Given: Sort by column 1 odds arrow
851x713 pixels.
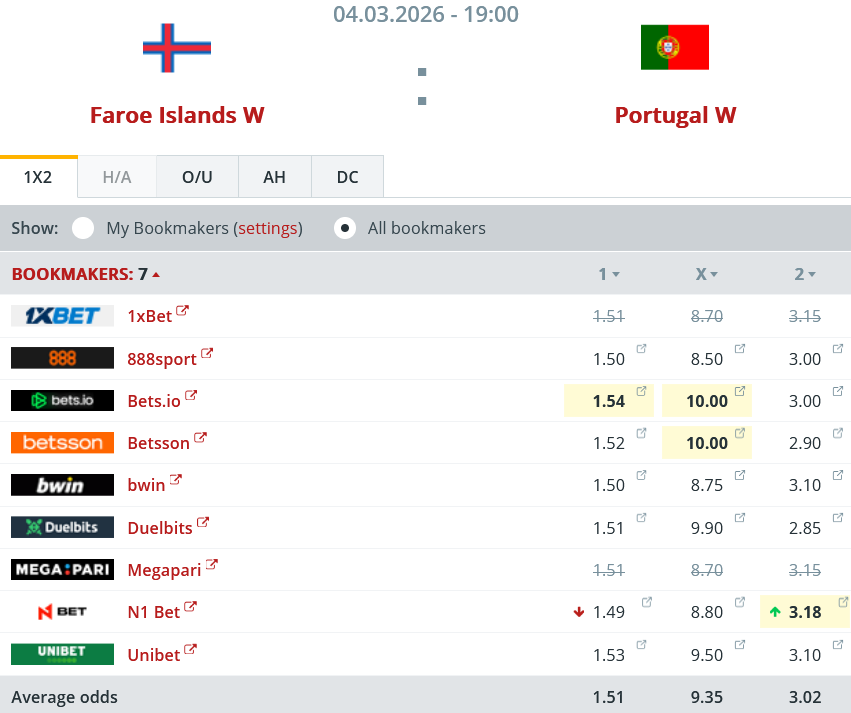Looking at the screenshot, I should [616, 274].
